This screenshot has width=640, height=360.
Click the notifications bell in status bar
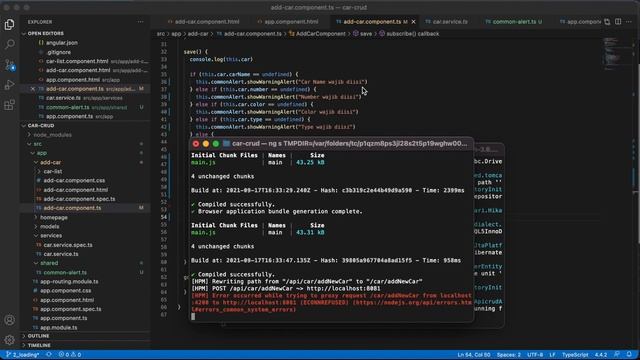click(x=629, y=355)
